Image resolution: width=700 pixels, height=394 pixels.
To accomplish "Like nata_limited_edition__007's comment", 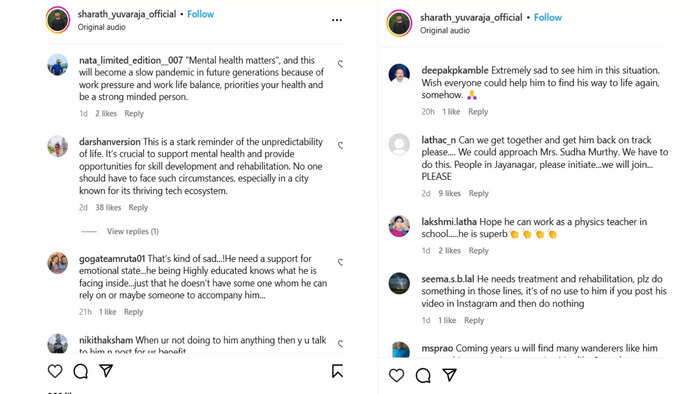I will point(340,64).
